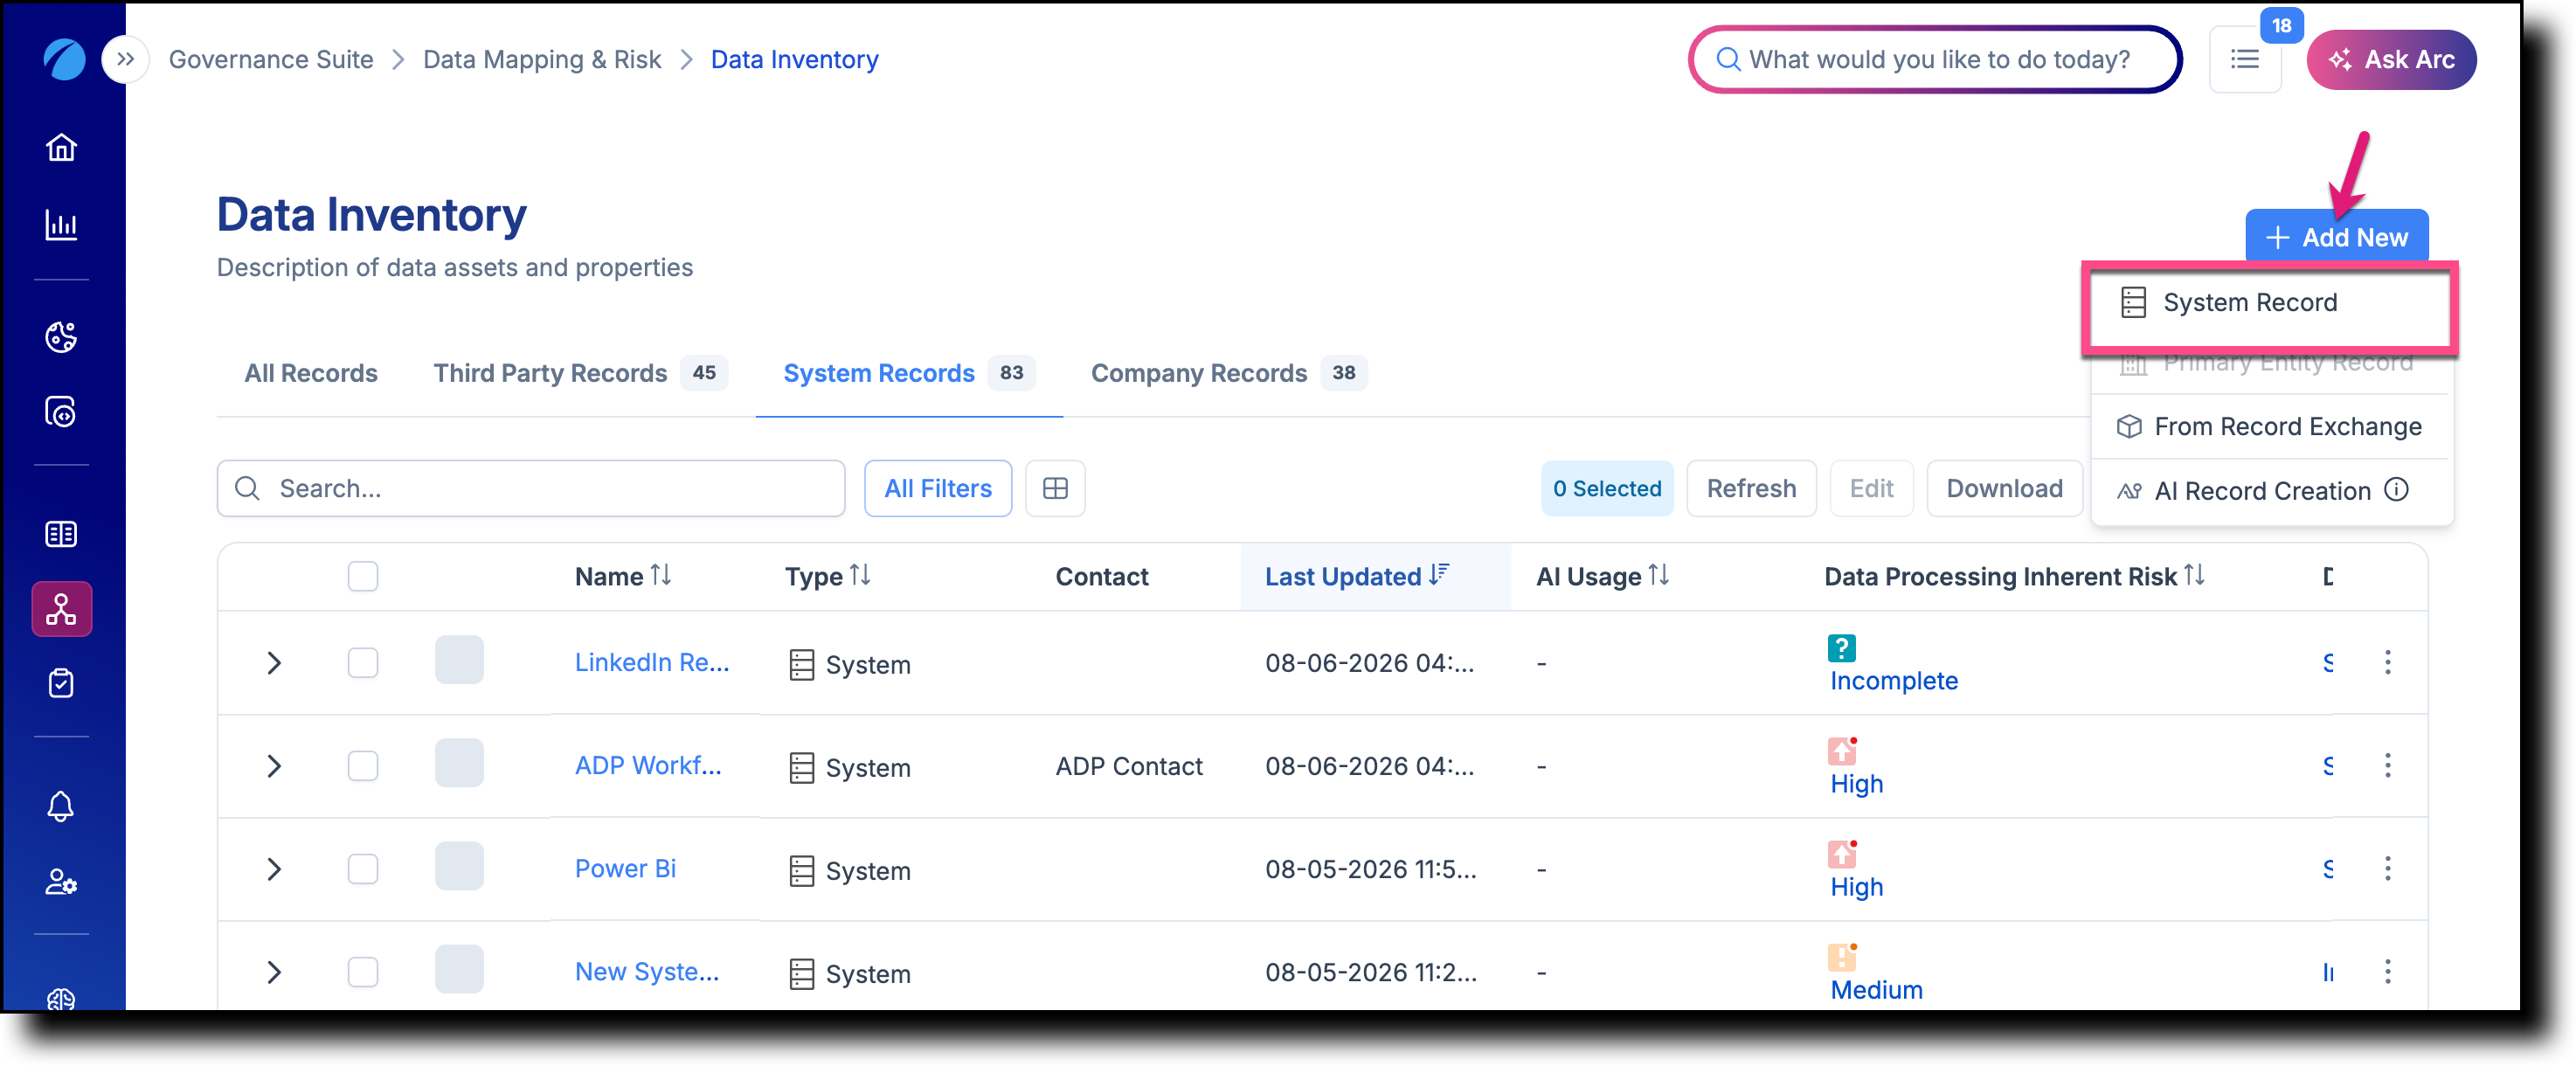
Task: Click the Medium risk icon in New Syste row
Action: click(x=1841, y=957)
